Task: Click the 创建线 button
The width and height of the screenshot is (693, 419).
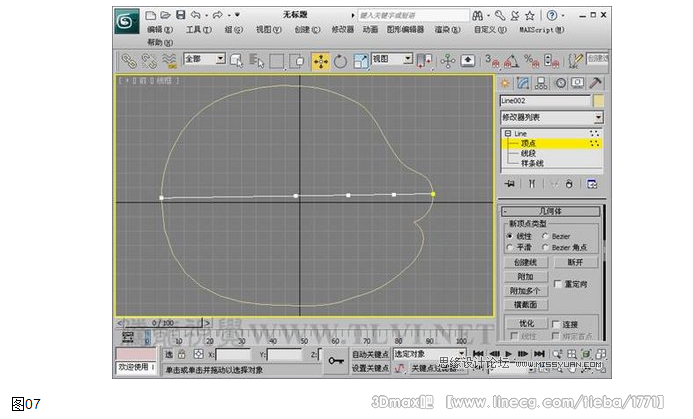Action: [x=526, y=263]
